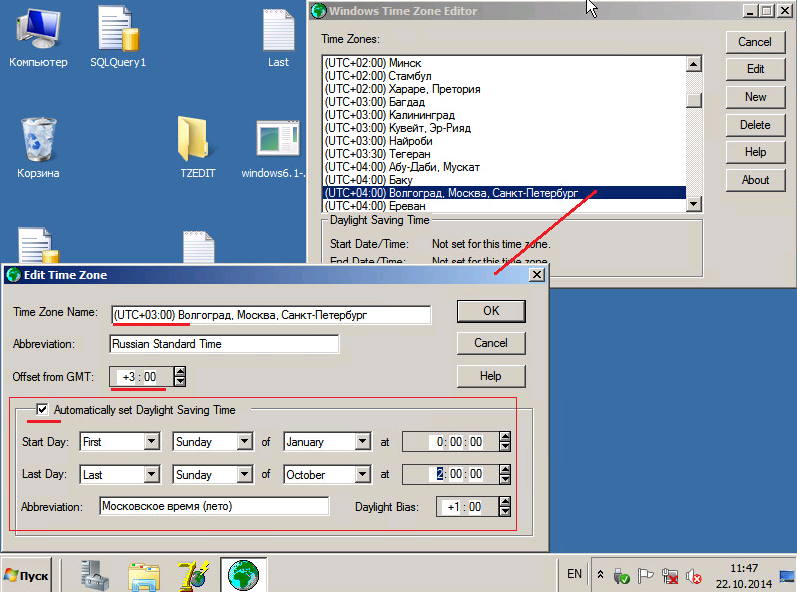Select the TZEDIT folder icon
Image resolution: width=797 pixels, height=592 pixels.
pos(197,148)
